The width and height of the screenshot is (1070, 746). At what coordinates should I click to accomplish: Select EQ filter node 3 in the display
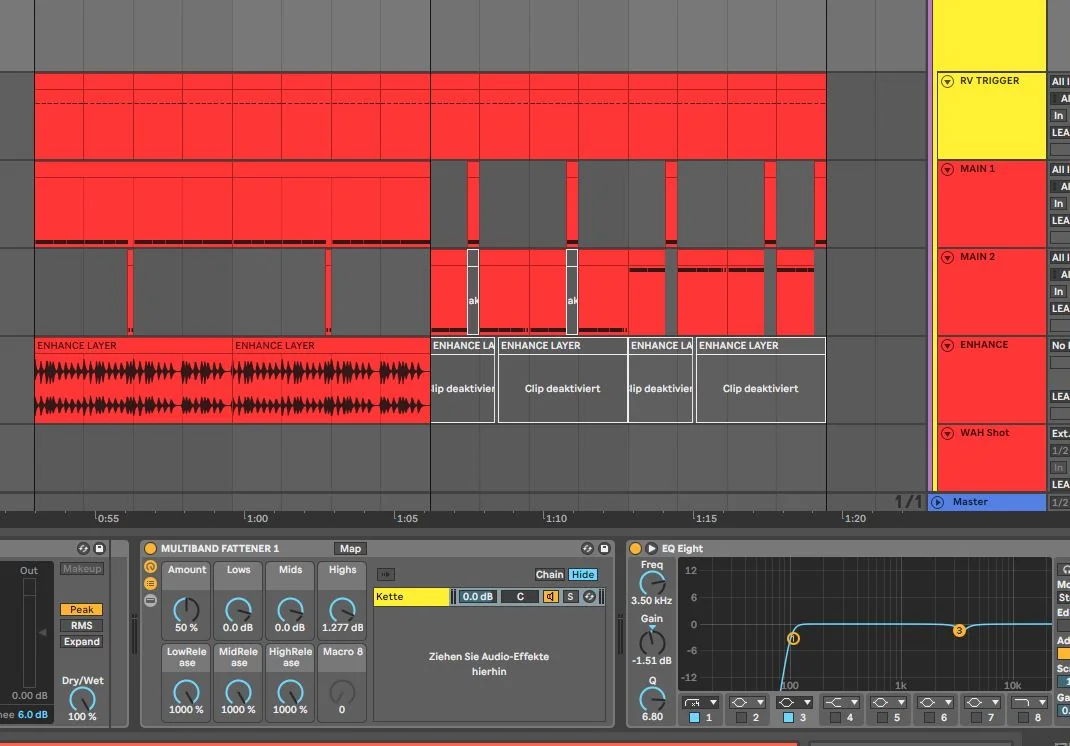[x=959, y=631]
